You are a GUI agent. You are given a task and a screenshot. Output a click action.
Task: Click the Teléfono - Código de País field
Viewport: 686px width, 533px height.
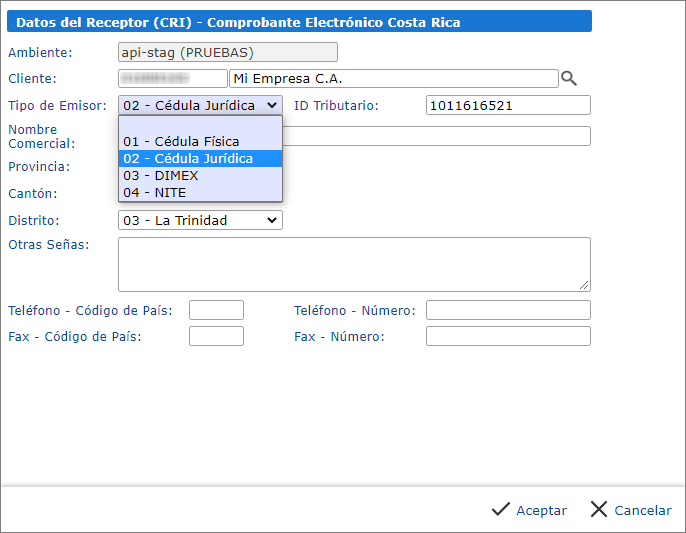pyautogui.click(x=216, y=310)
